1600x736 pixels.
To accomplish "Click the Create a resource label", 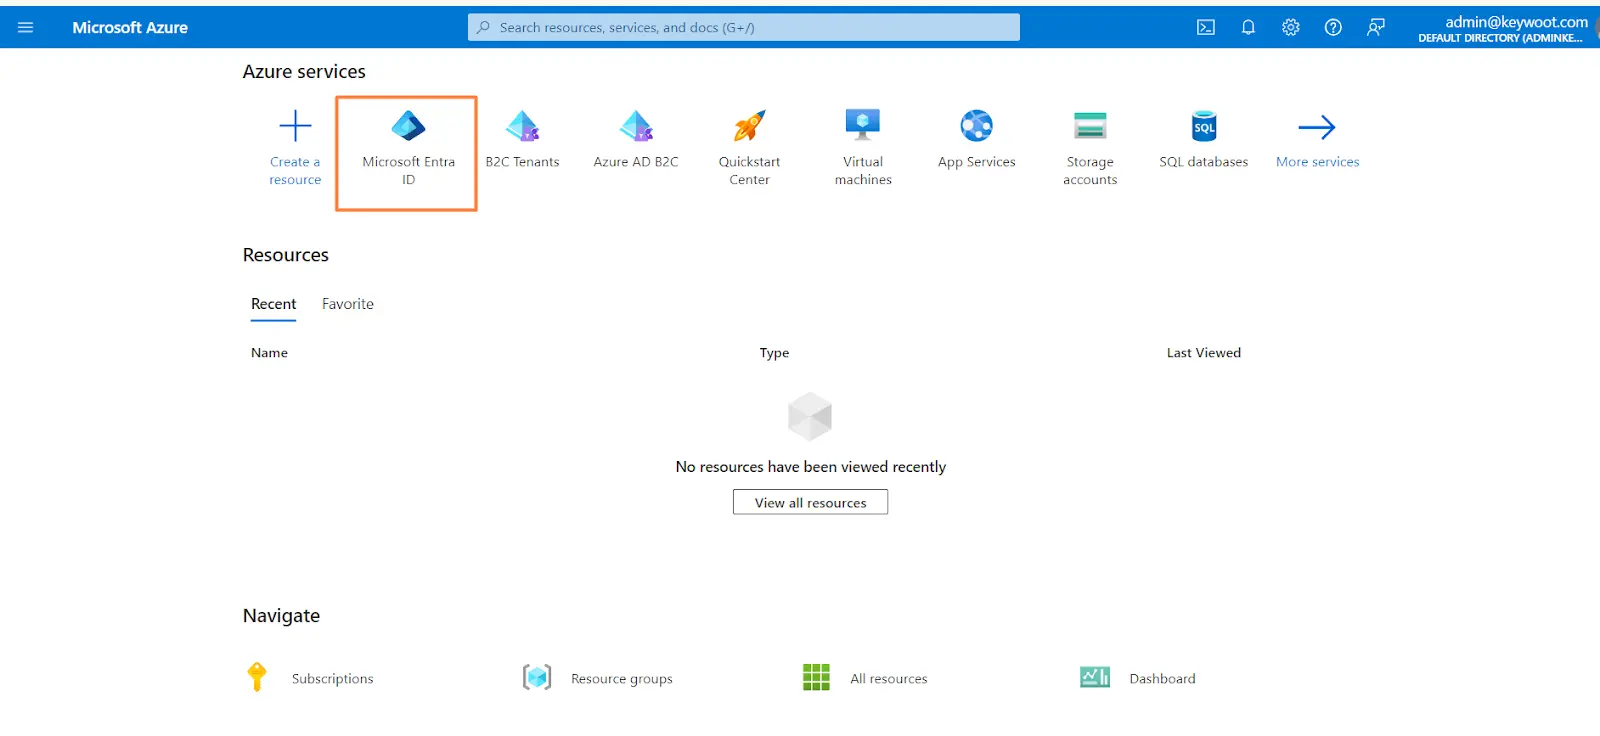I will click(295, 171).
